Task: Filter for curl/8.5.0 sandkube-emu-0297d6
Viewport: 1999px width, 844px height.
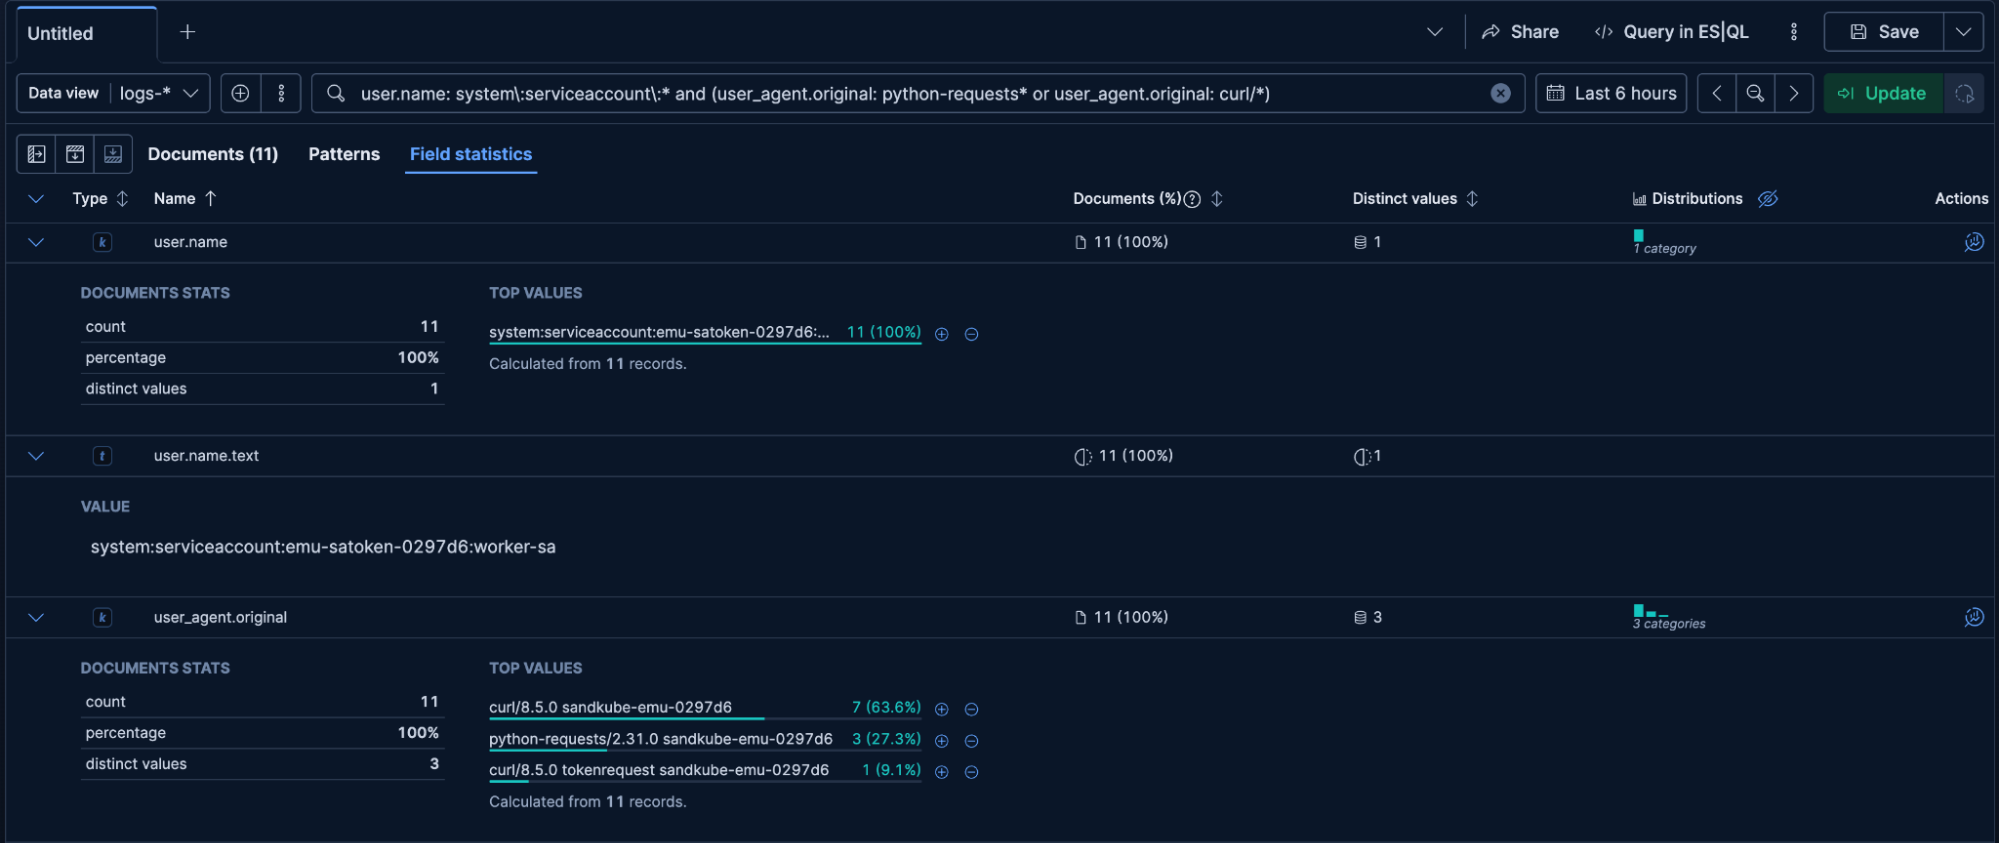Action: (941, 709)
